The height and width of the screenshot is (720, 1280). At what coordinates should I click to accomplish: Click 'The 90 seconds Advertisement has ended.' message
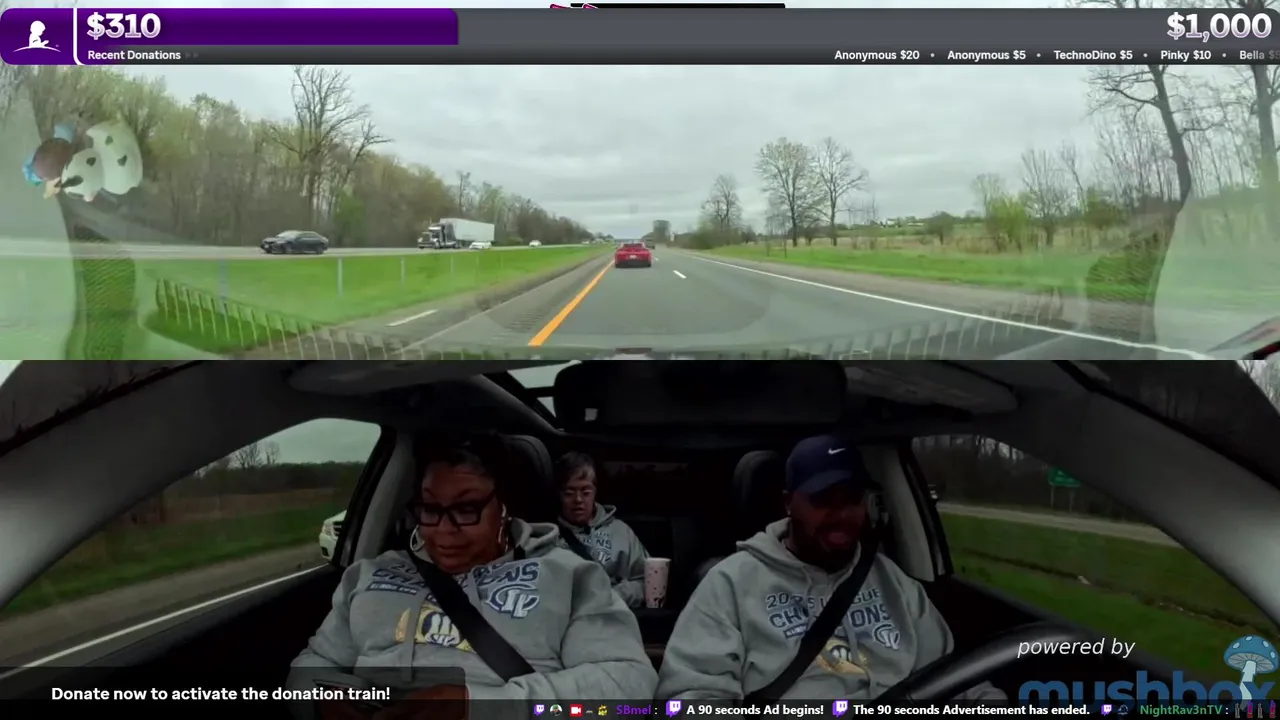coord(973,710)
